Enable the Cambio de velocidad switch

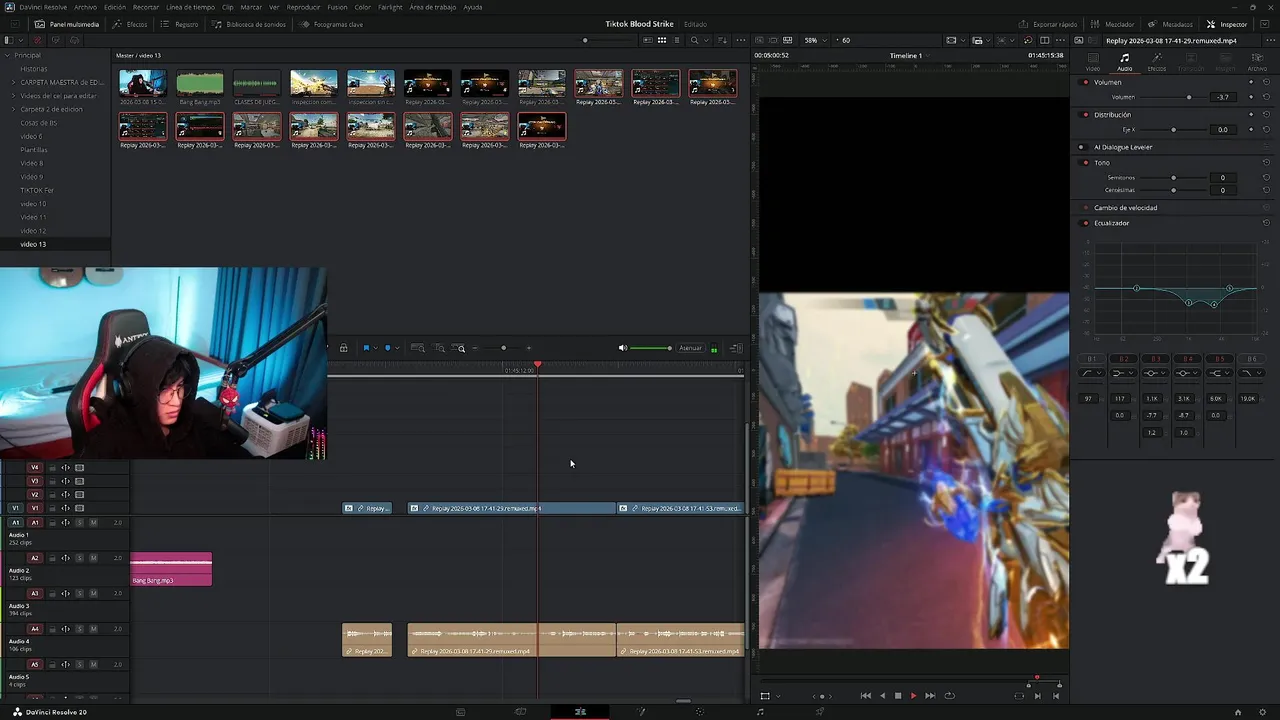click(1086, 208)
